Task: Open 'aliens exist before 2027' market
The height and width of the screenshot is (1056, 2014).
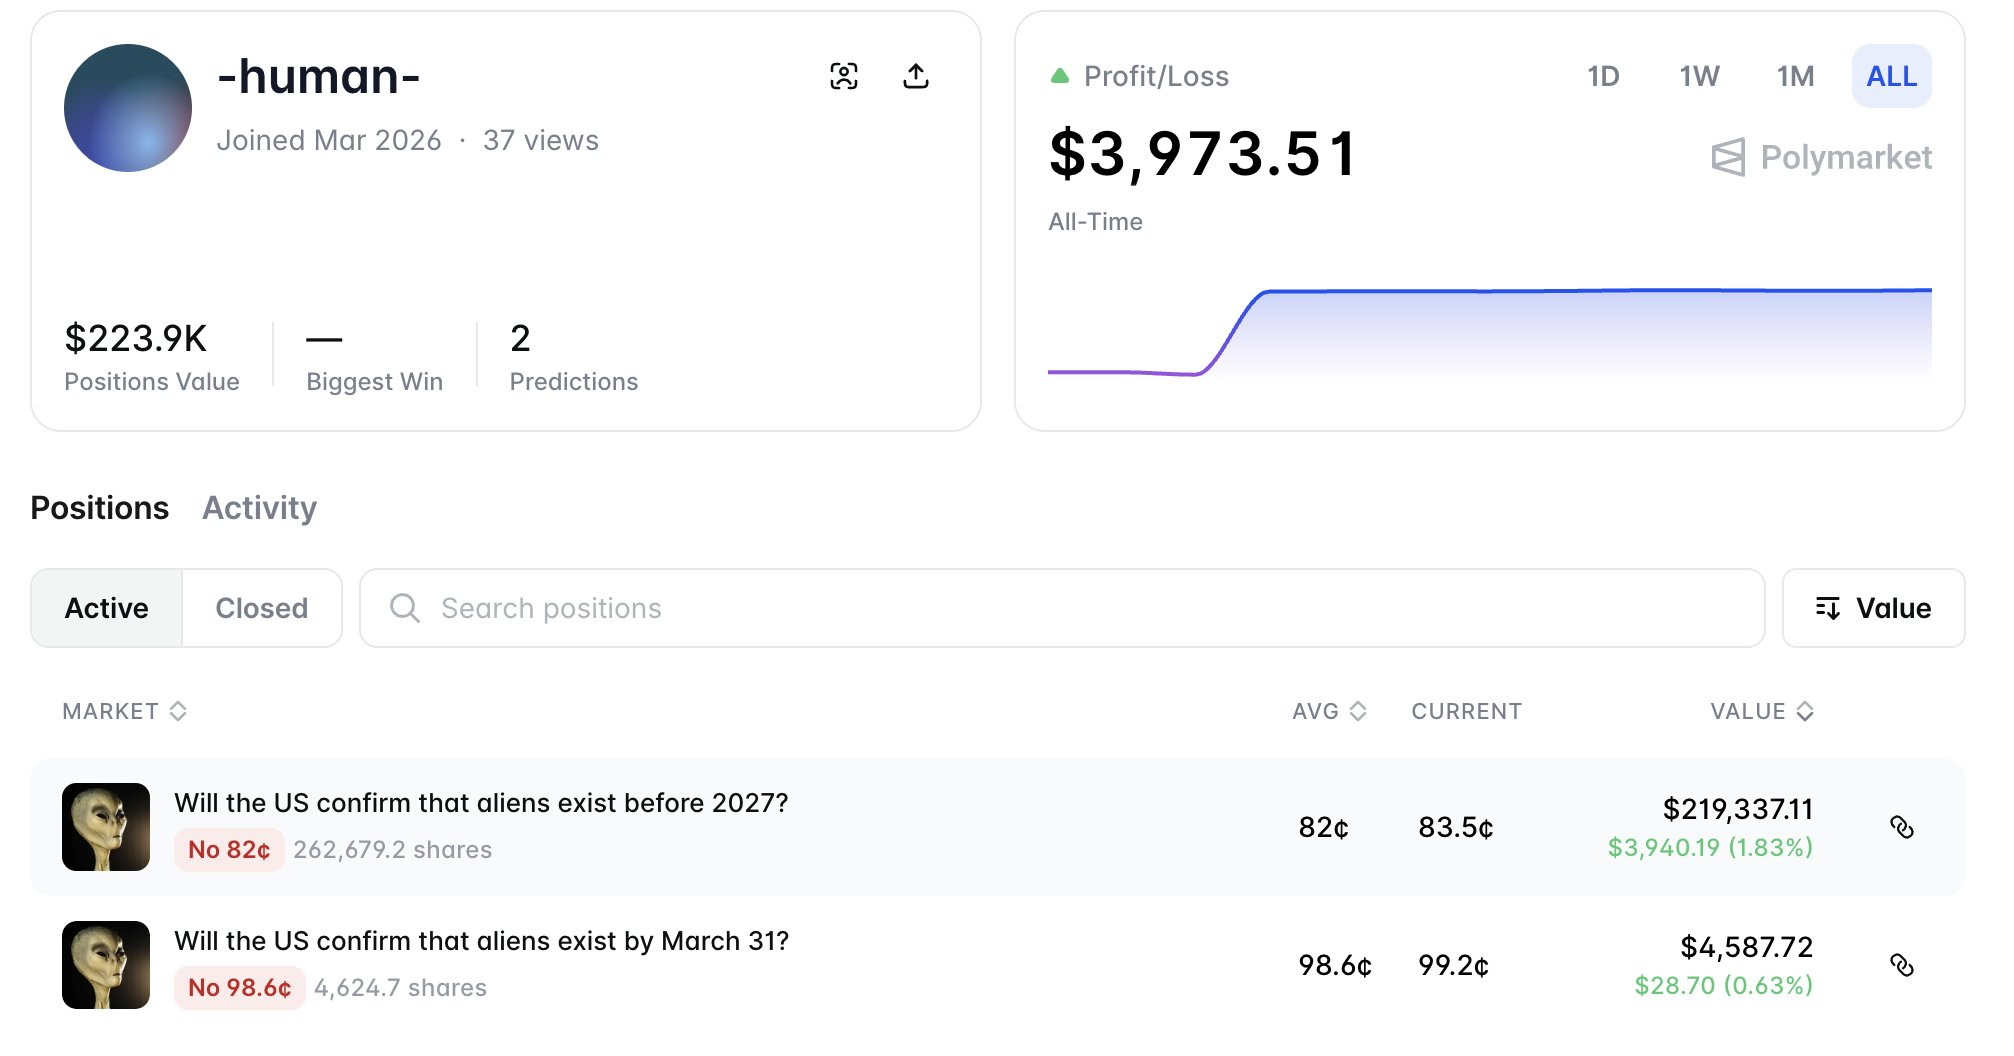Action: pos(480,803)
